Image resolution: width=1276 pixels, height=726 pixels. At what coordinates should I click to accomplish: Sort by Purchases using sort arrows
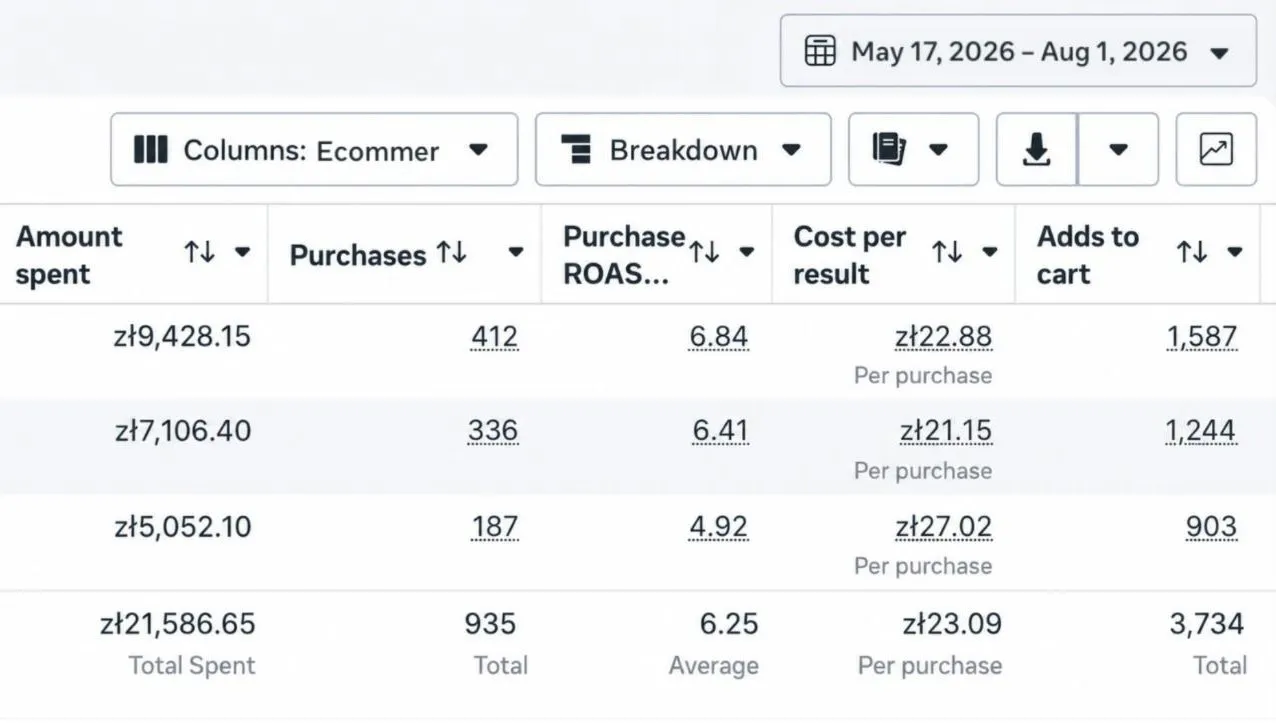452,253
